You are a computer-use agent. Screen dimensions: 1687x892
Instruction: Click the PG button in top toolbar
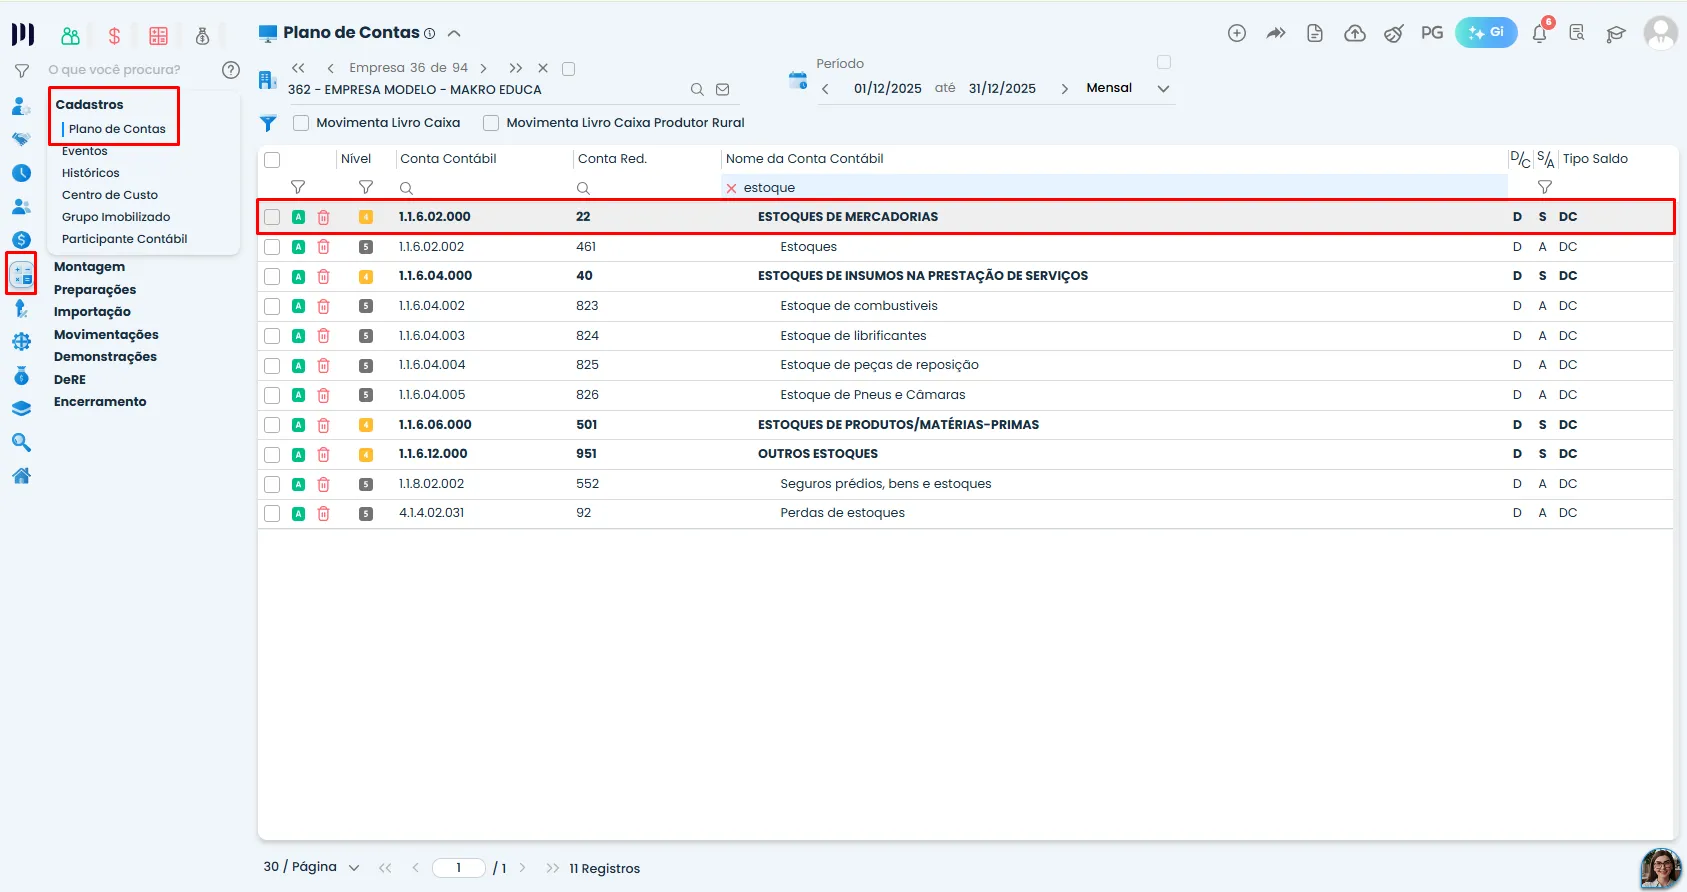pos(1432,33)
